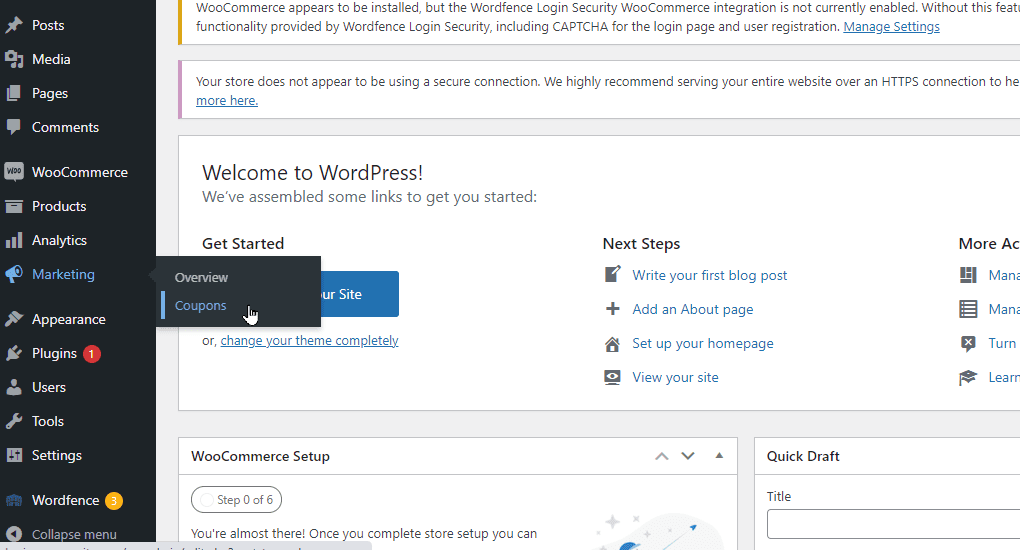Open the Appearance menu

coord(68,319)
